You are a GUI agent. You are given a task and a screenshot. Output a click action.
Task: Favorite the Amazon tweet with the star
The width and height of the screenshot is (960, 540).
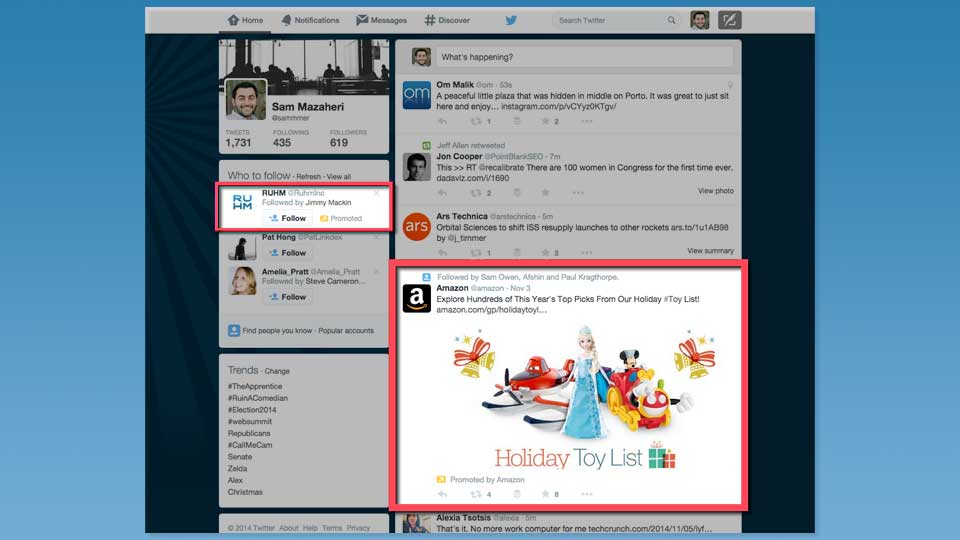[x=545, y=494]
